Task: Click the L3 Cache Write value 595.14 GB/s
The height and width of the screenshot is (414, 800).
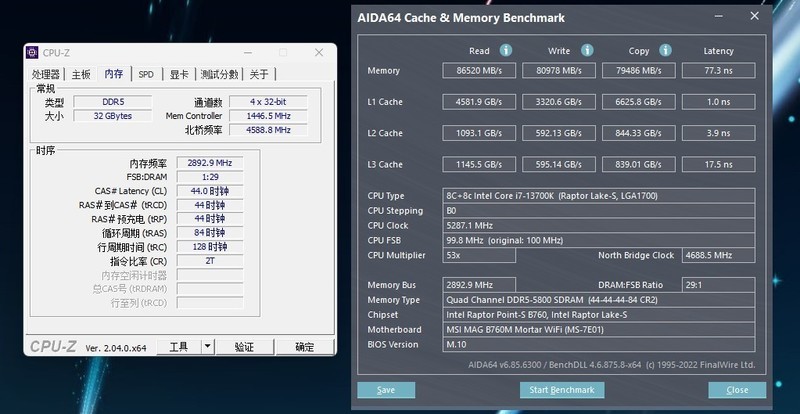Action: [x=559, y=164]
